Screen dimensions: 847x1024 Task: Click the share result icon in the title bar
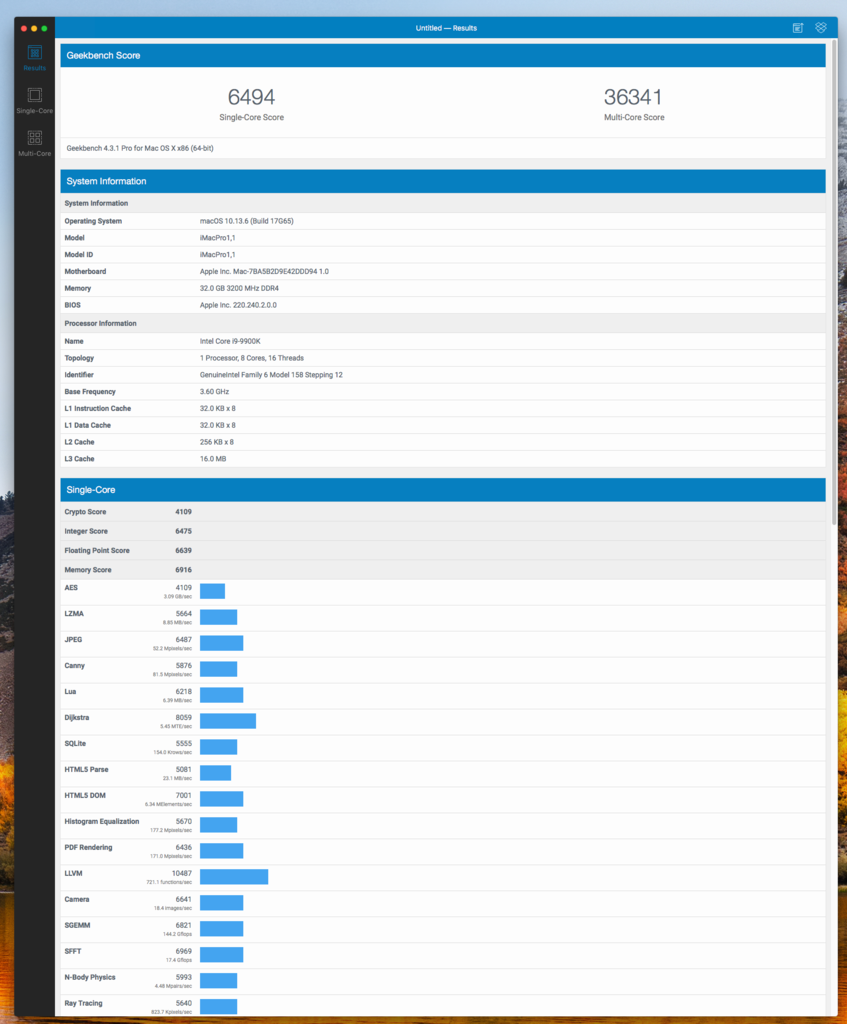797,27
